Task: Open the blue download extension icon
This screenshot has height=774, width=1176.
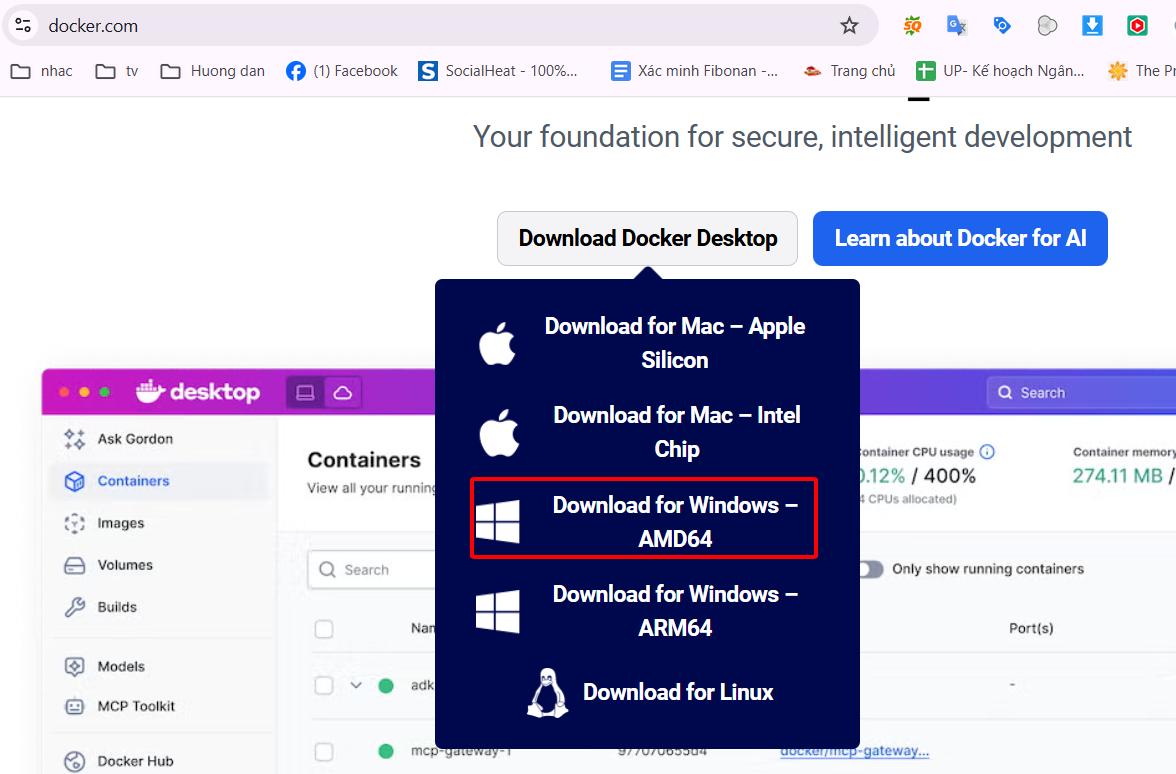Action: tap(1092, 26)
